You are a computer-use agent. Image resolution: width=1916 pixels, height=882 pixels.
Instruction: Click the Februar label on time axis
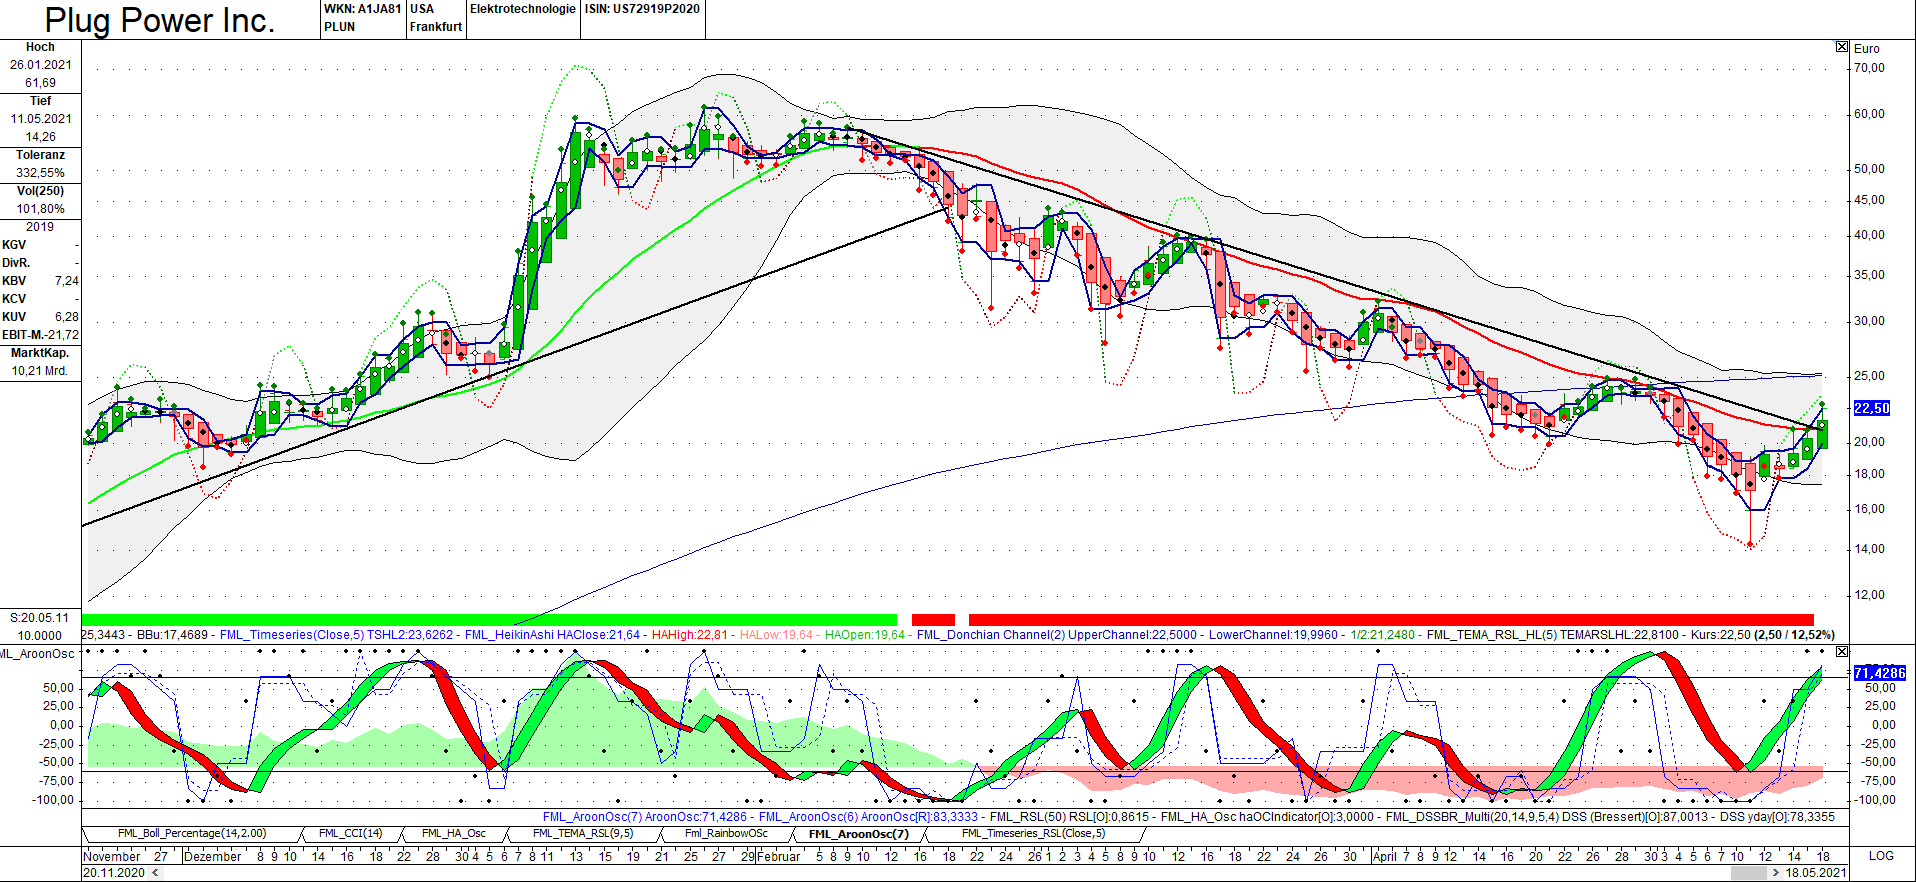click(x=779, y=856)
